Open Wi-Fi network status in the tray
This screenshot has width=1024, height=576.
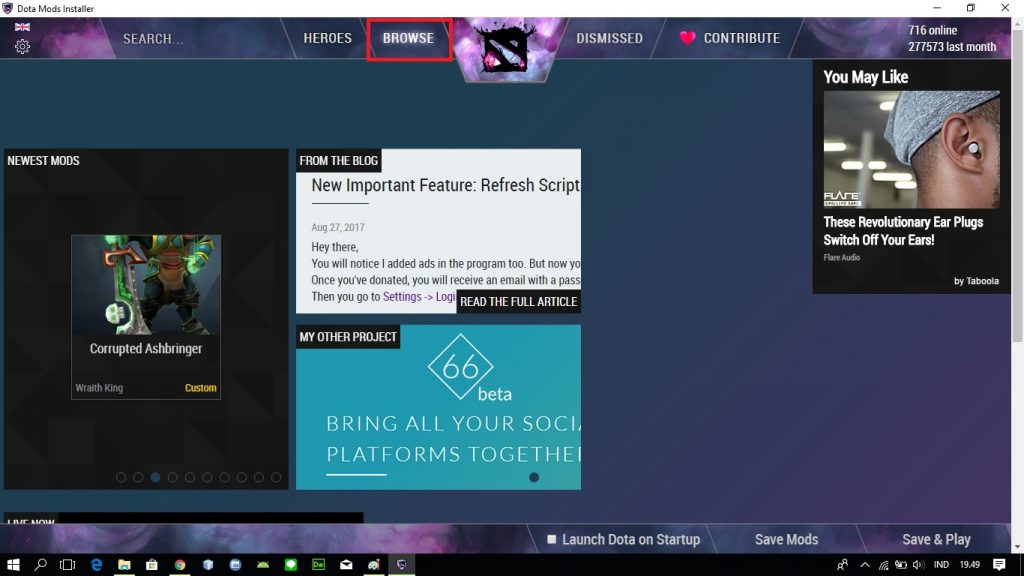(884, 565)
